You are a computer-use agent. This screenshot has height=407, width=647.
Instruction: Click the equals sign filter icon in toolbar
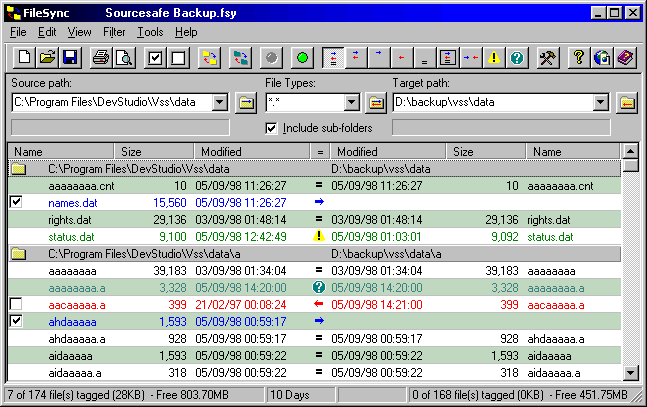pos(425,58)
